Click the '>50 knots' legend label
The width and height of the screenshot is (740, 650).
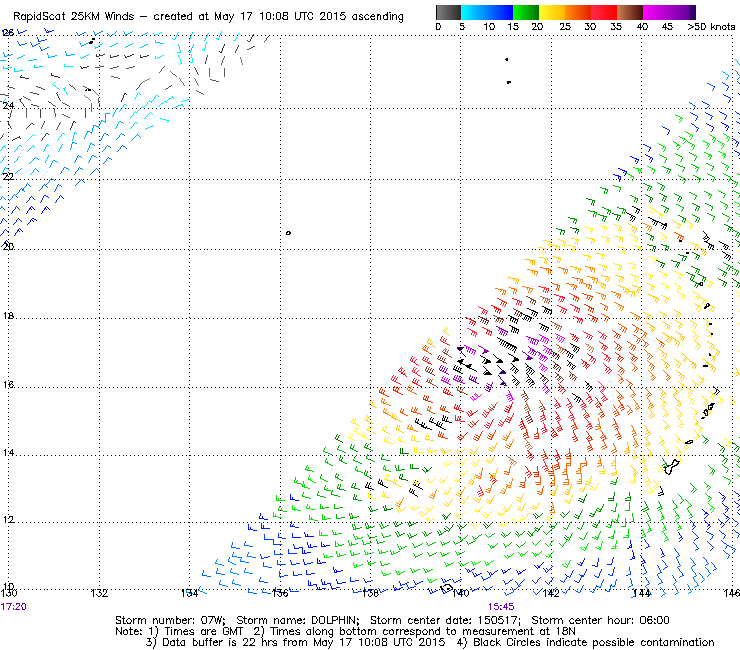coord(711,27)
